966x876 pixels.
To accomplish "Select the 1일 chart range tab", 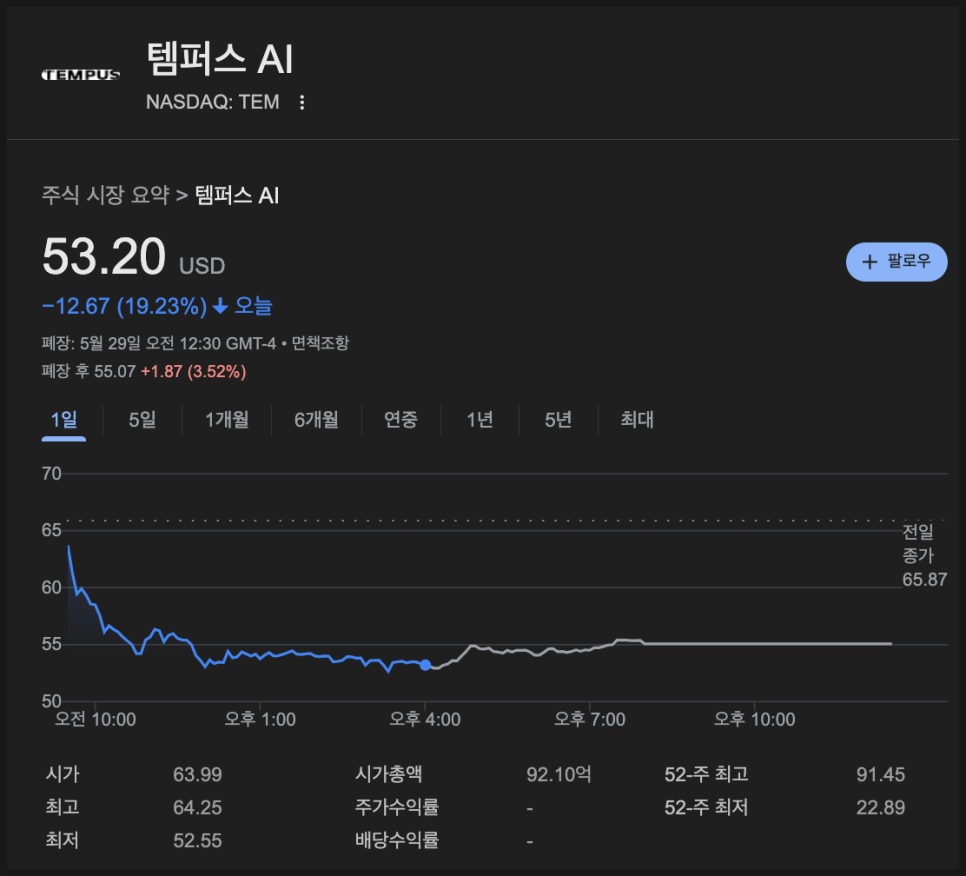I will point(64,420).
